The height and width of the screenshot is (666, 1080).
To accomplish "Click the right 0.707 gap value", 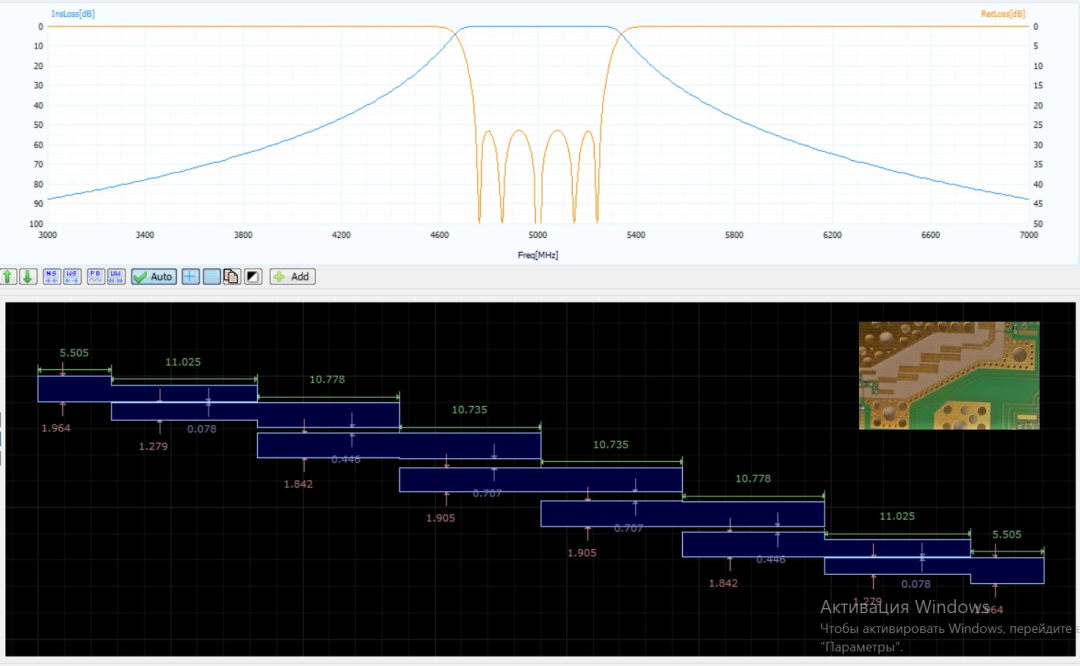I will coord(629,528).
